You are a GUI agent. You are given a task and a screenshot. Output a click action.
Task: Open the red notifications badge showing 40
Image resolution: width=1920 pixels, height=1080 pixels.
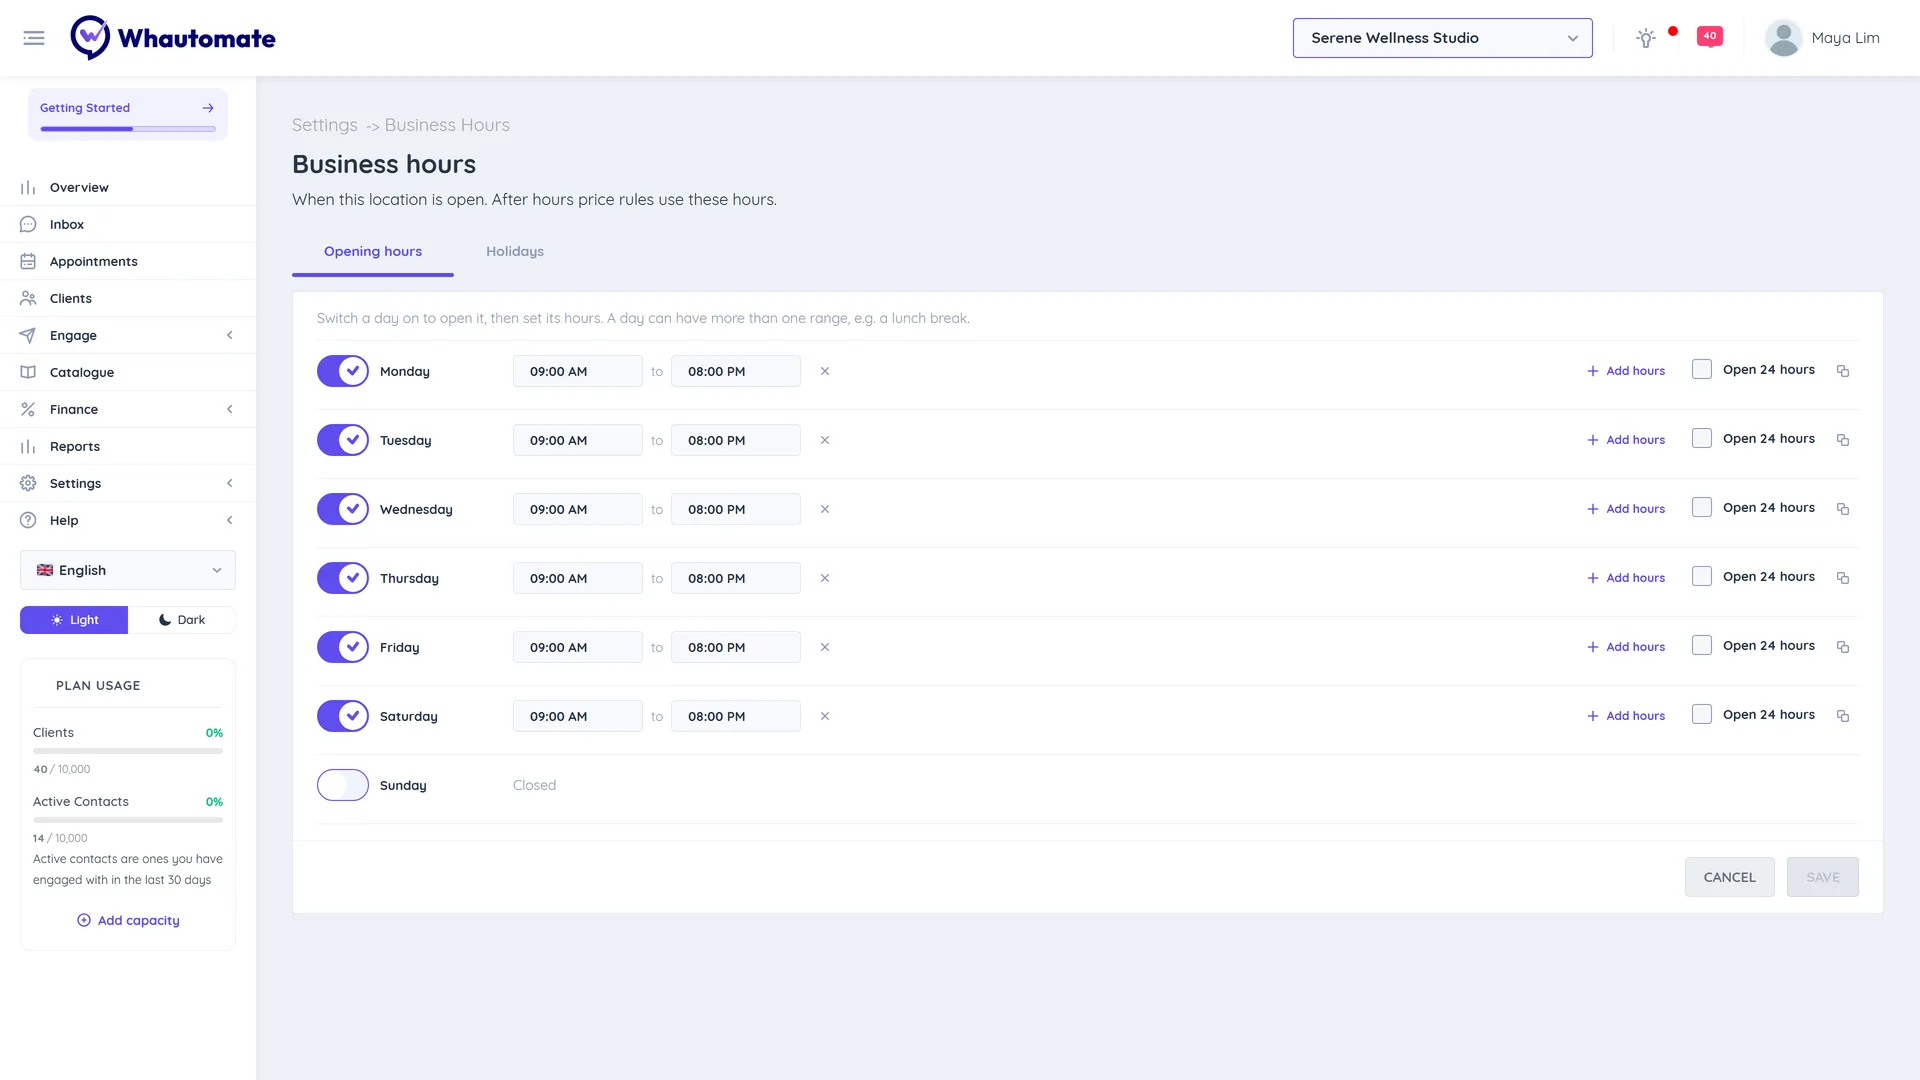tap(1710, 37)
